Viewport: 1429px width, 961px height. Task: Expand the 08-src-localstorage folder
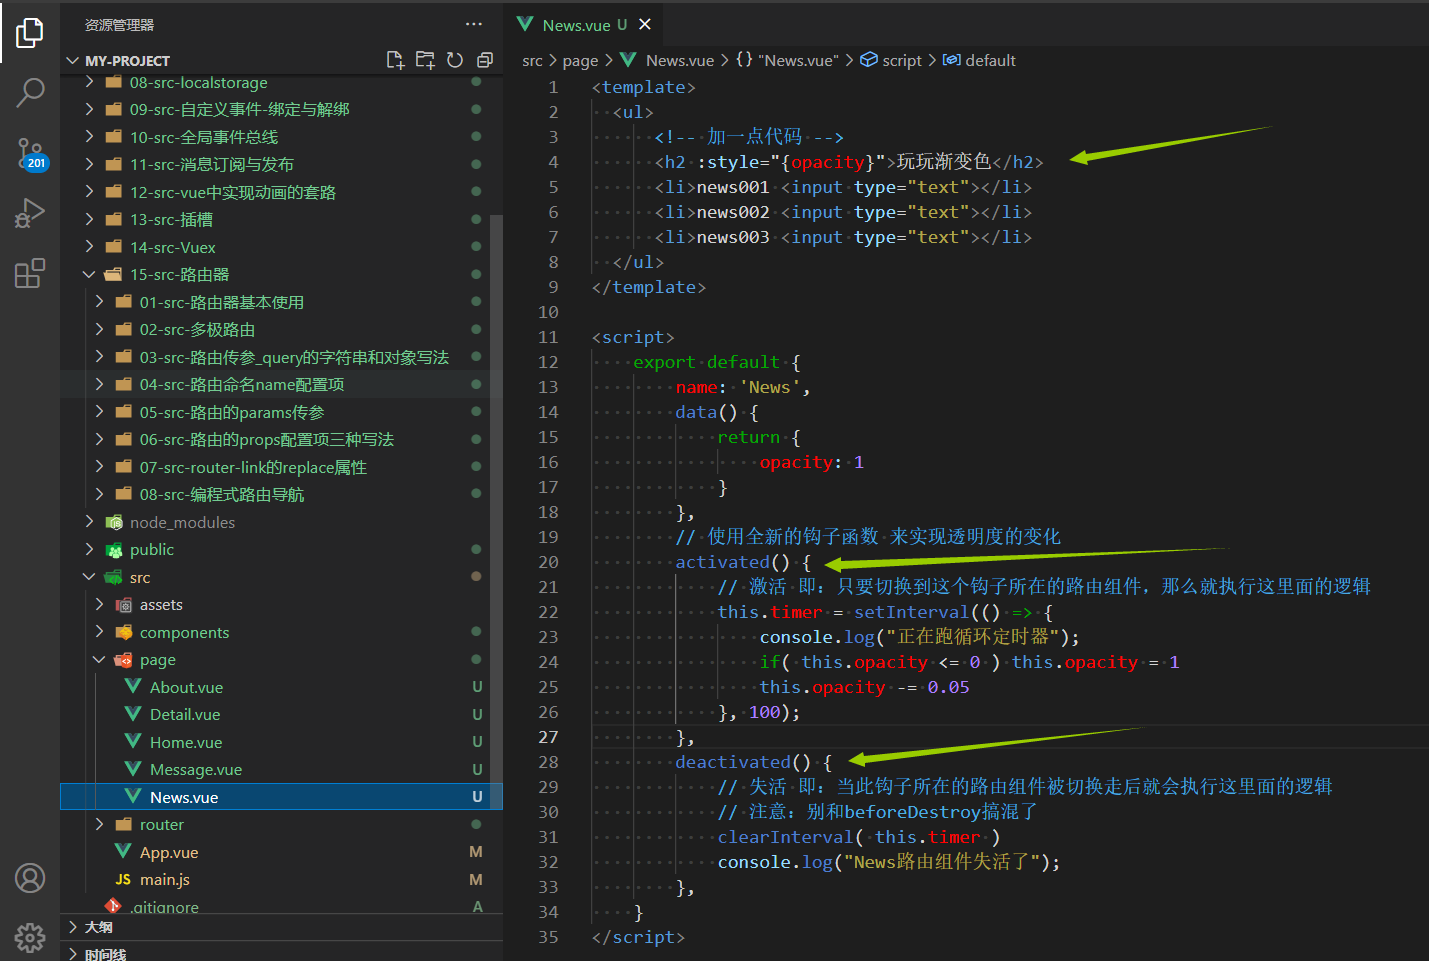pos(89,82)
